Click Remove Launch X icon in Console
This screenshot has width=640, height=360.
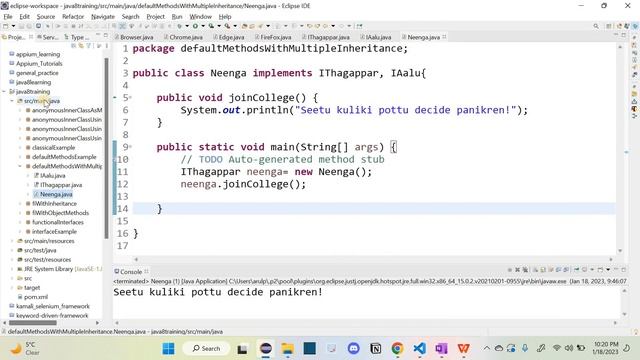coord(517,270)
